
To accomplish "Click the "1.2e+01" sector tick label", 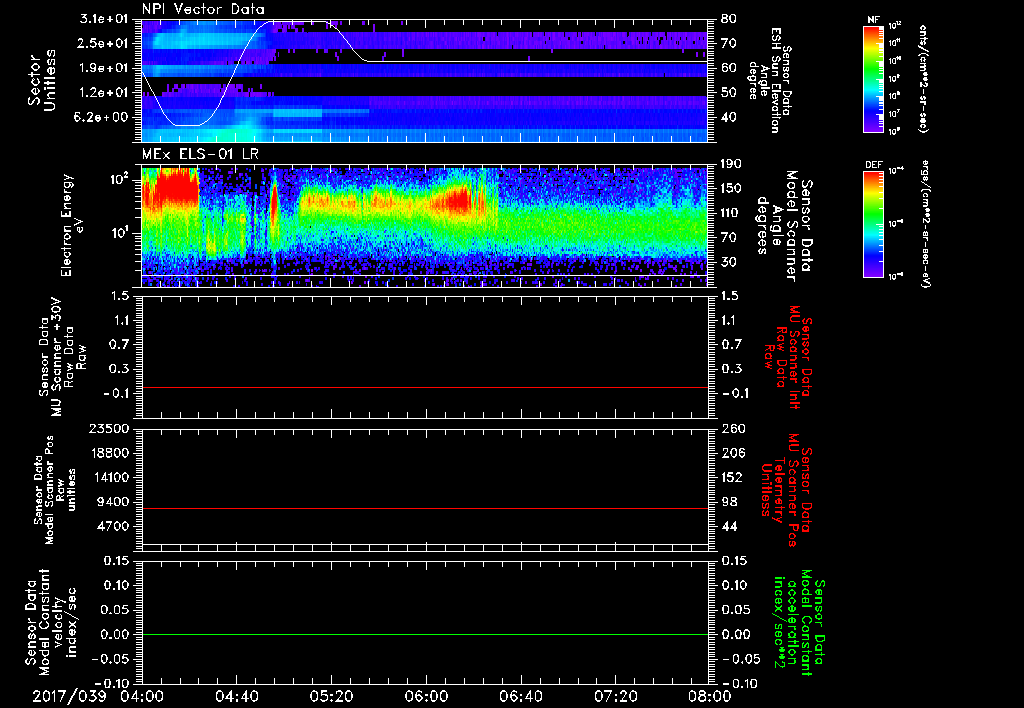I will click(104, 93).
